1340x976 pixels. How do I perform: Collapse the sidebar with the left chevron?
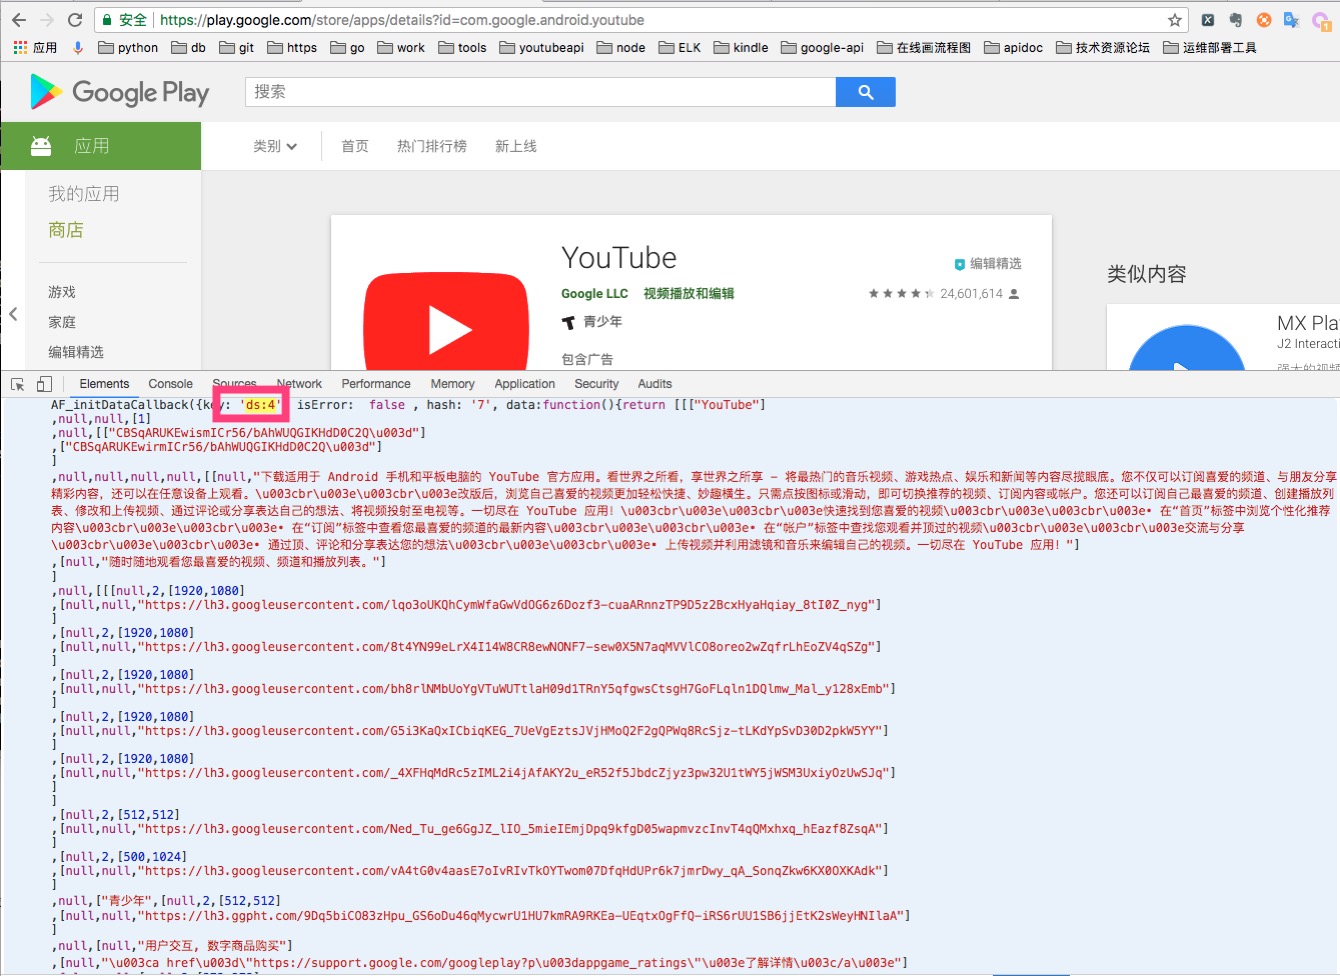click(13, 314)
